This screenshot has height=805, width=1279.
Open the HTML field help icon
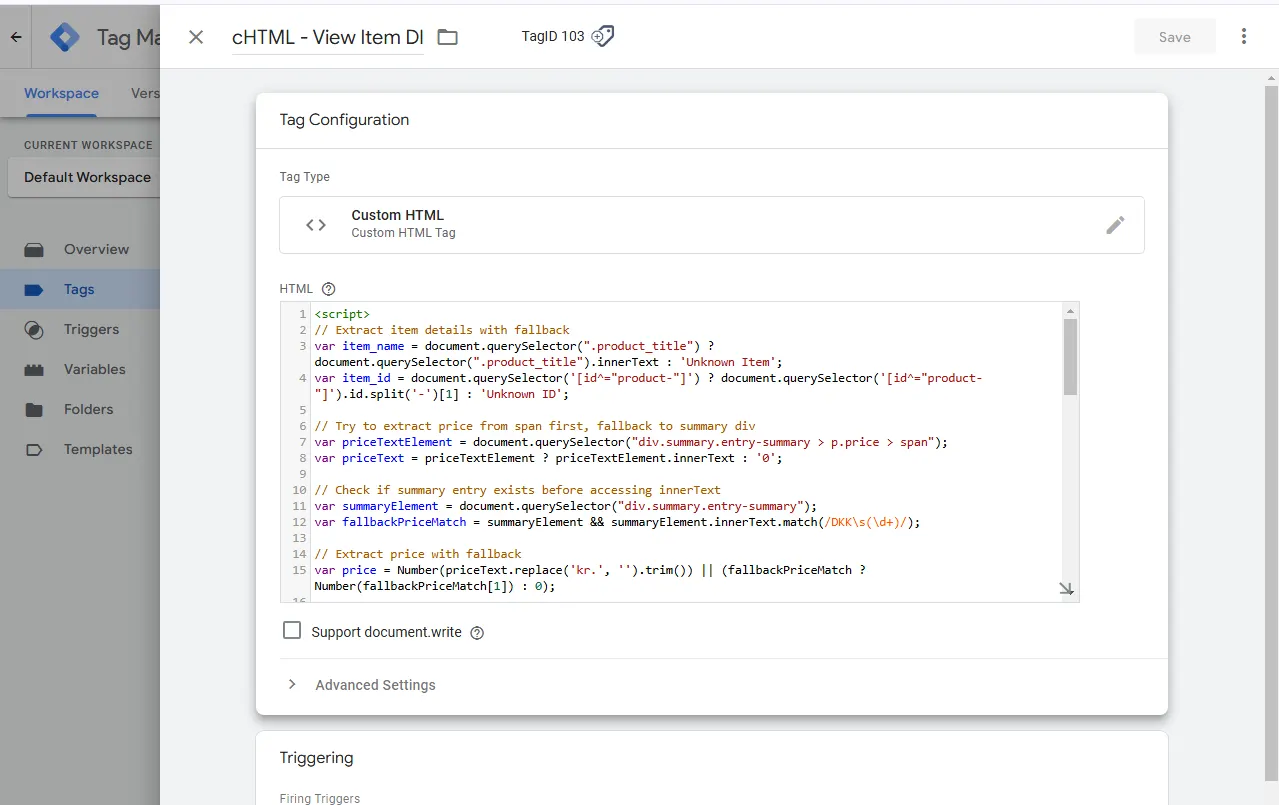pyautogui.click(x=328, y=289)
